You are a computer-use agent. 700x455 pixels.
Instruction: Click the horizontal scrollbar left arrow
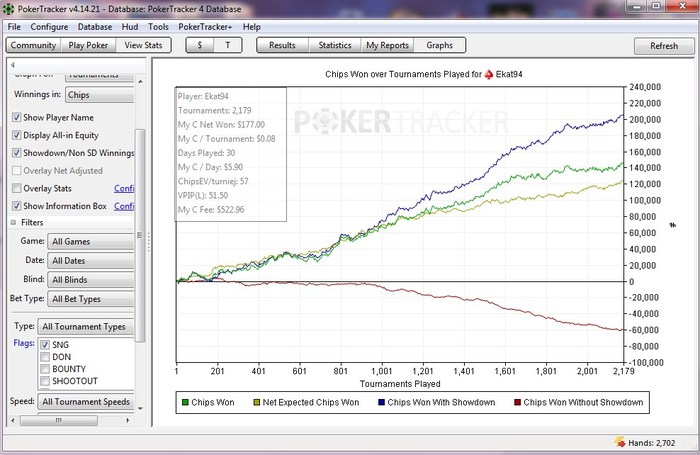pyautogui.click(x=13, y=420)
